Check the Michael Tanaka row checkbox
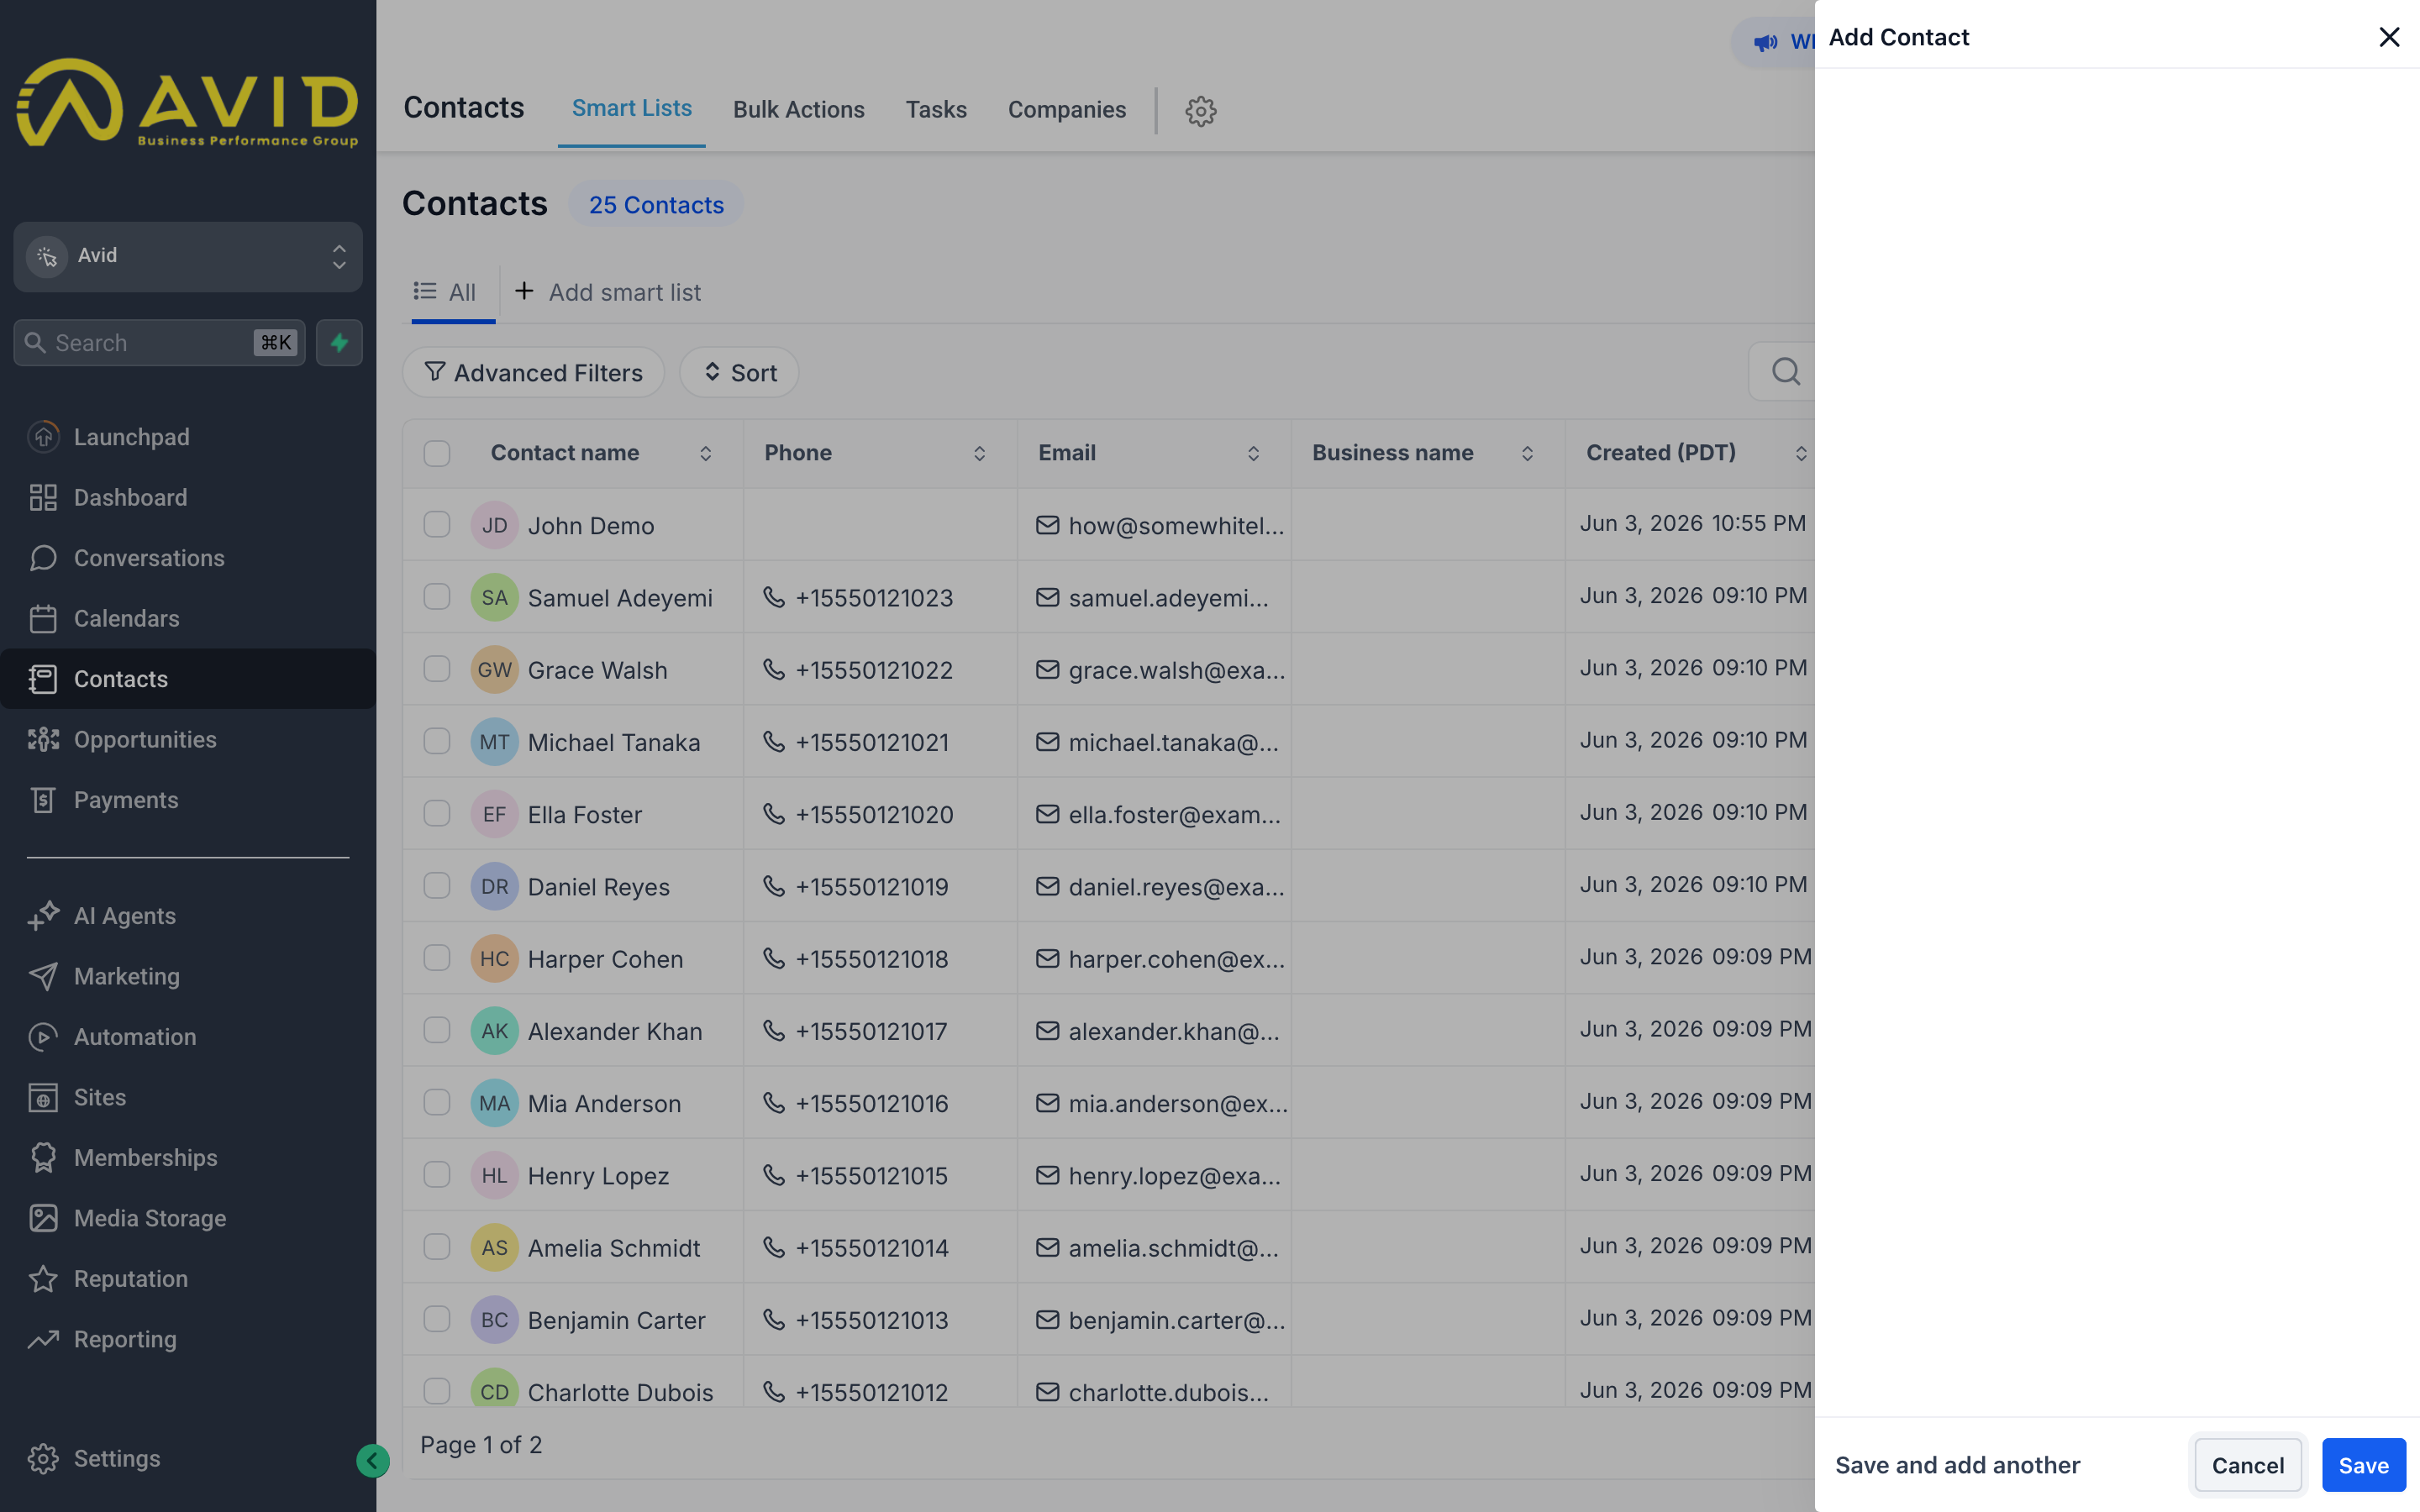2420x1512 pixels. click(437, 741)
